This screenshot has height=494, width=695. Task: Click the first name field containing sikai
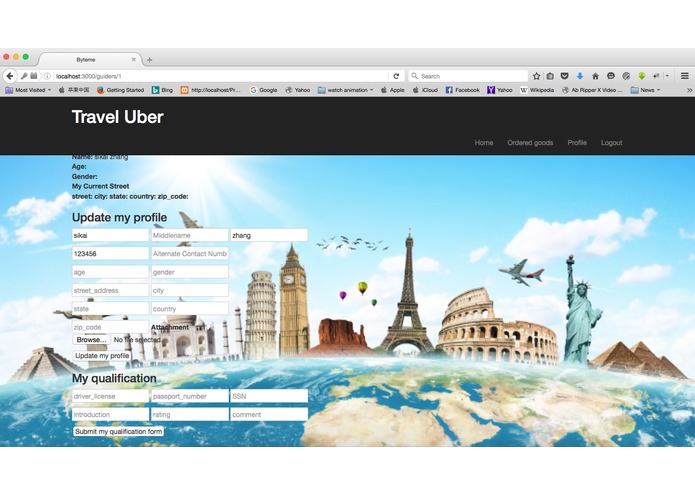(110, 235)
